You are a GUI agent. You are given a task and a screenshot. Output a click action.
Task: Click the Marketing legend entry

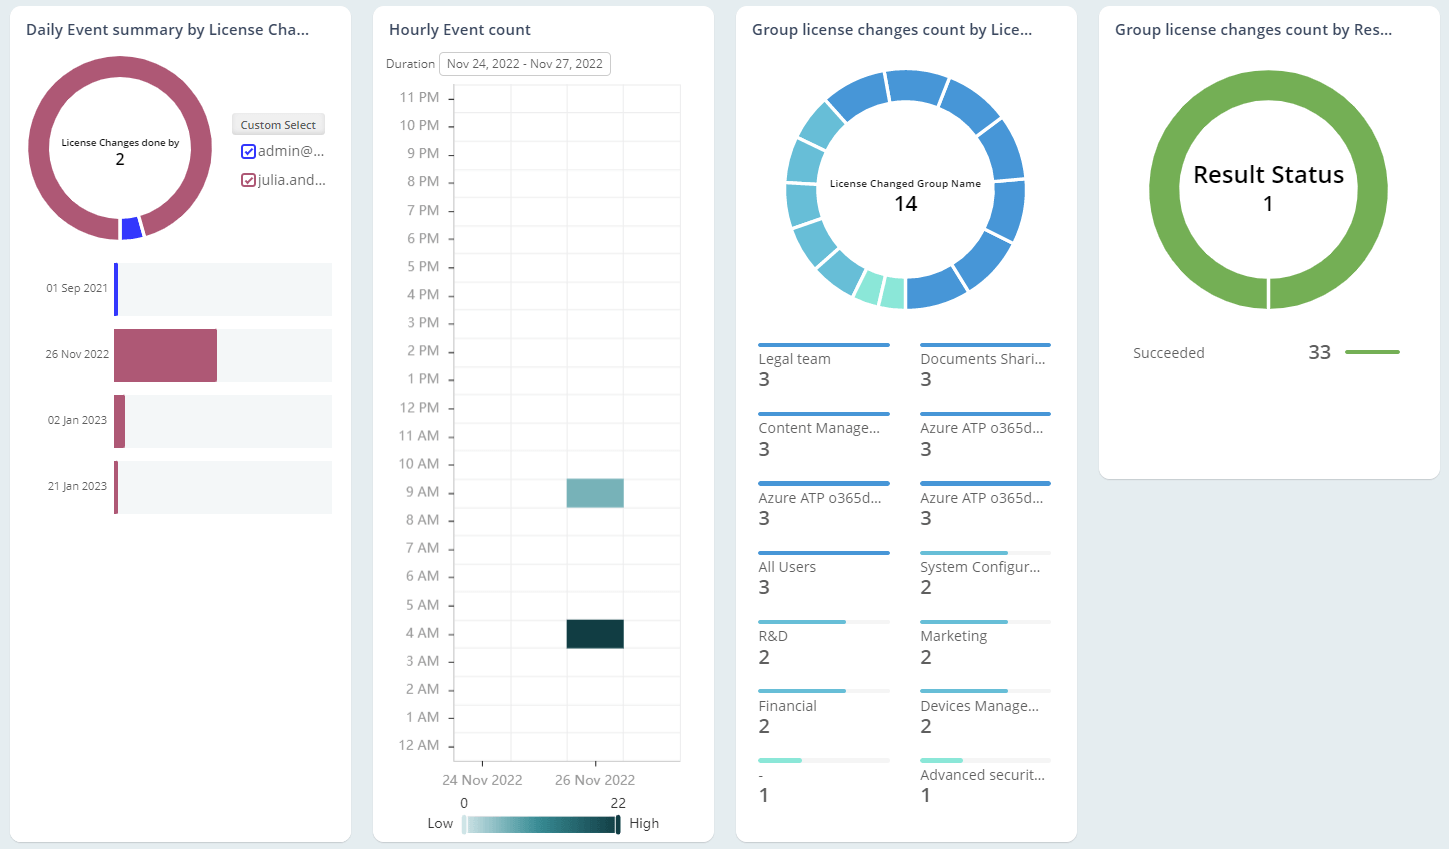coord(953,636)
